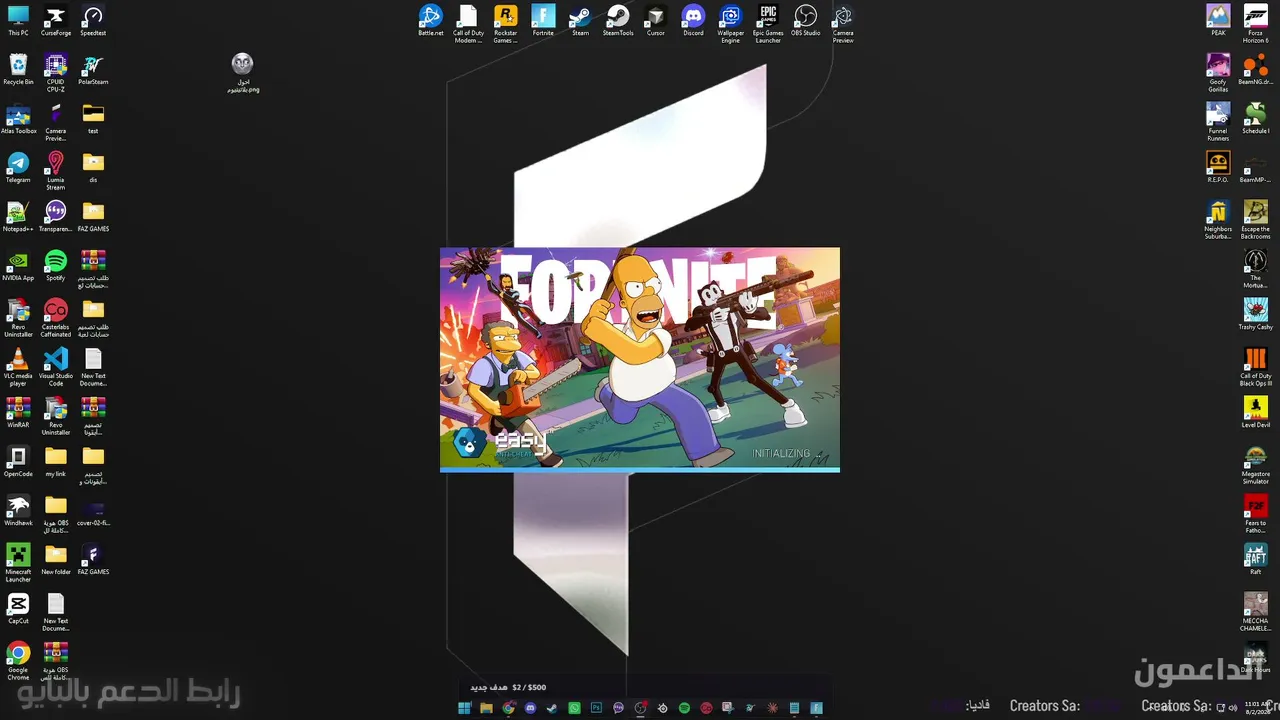Open the Windows Start menu
Image resolution: width=1280 pixels, height=720 pixels.
point(464,708)
